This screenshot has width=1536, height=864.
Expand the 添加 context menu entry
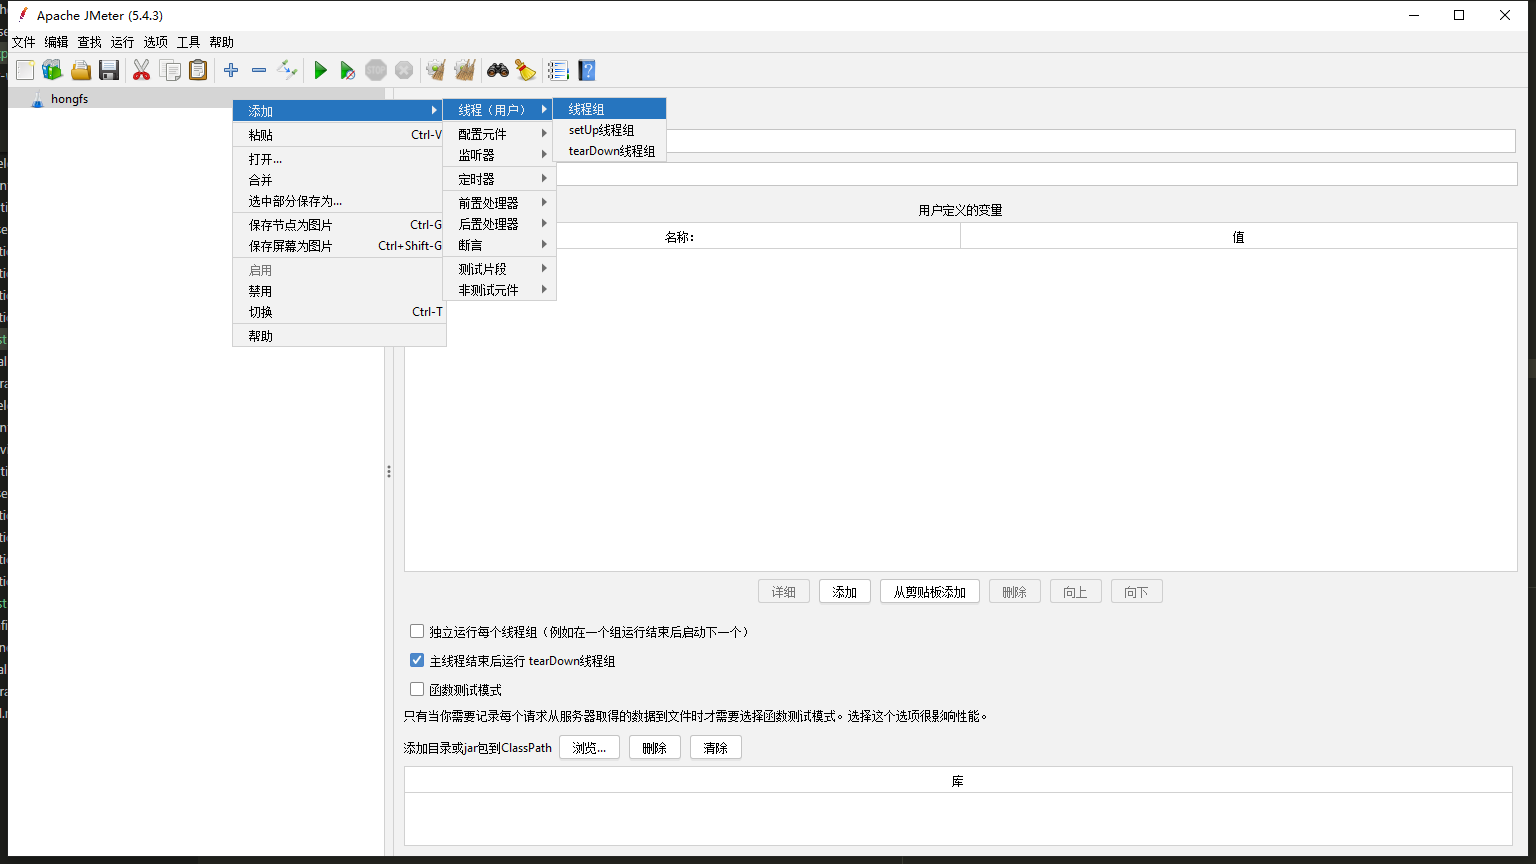[339, 111]
